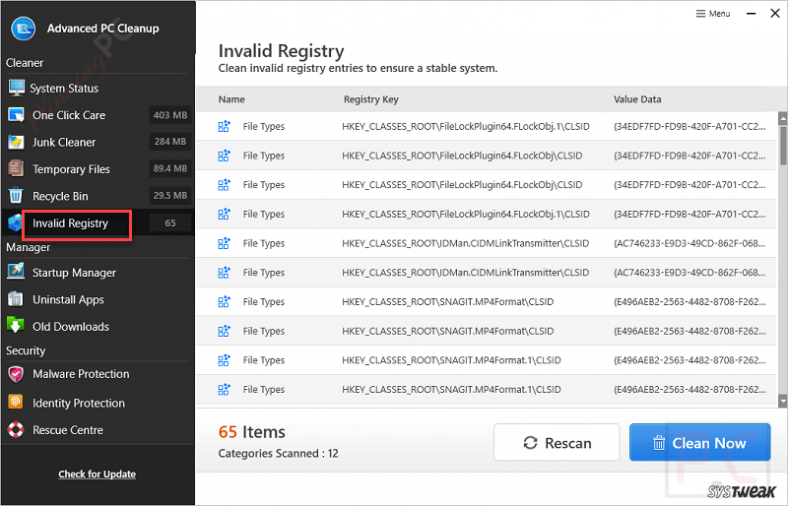Click the One Click Care icon
The width and height of the screenshot is (788, 506).
(x=16, y=115)
